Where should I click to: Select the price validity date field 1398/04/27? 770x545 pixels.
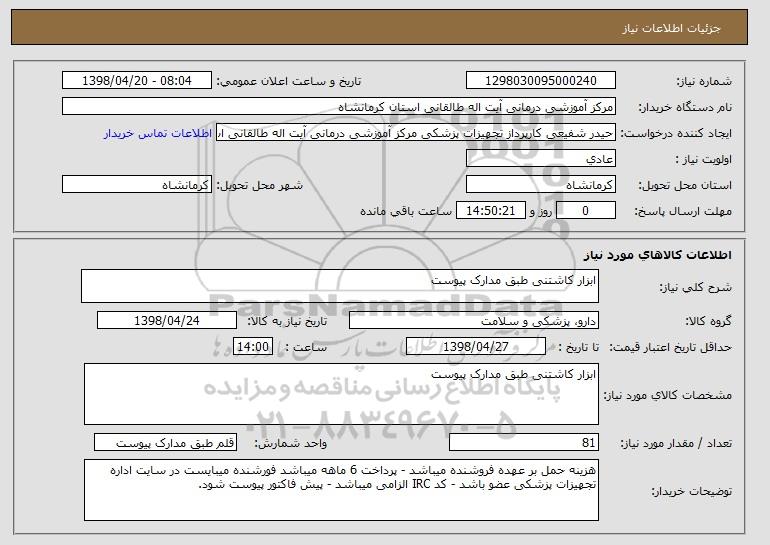pos(476,347)
